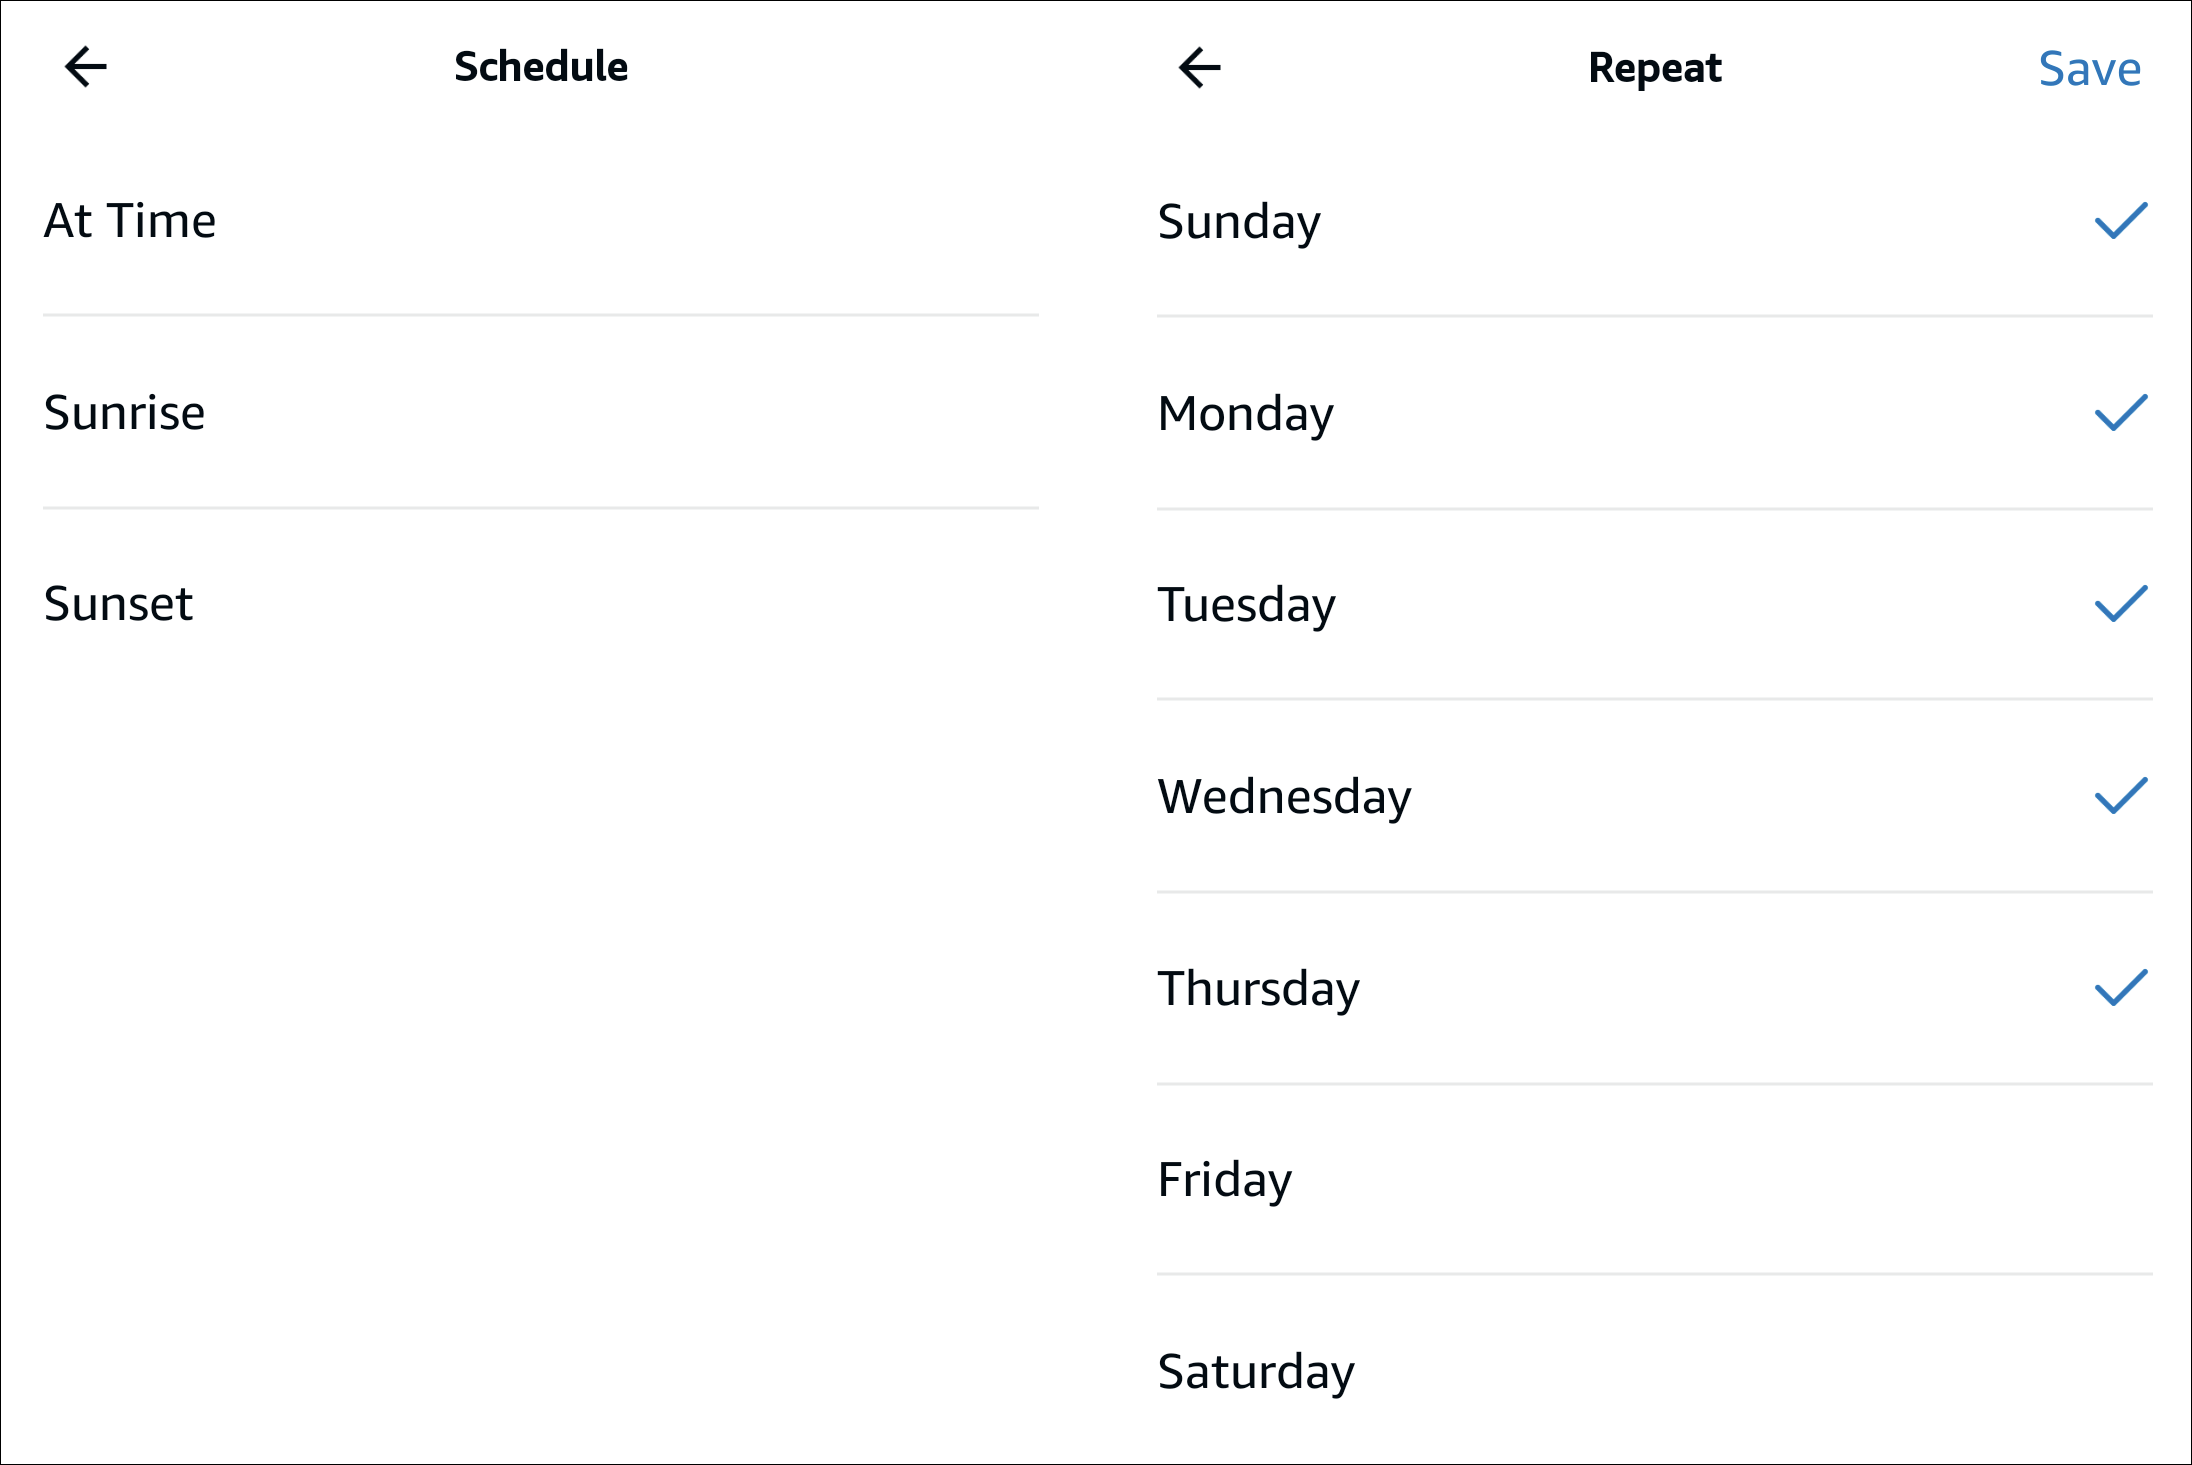Click the back arrow on the Repeat screen
Screen dimensions: 2192x1465
[1199, 67]
